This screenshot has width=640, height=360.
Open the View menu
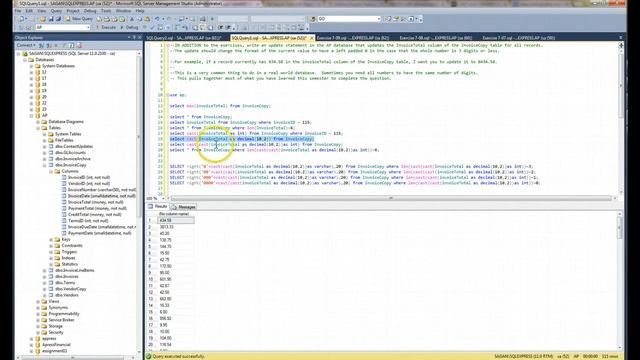pyautogui.click(x=42, y=11)
